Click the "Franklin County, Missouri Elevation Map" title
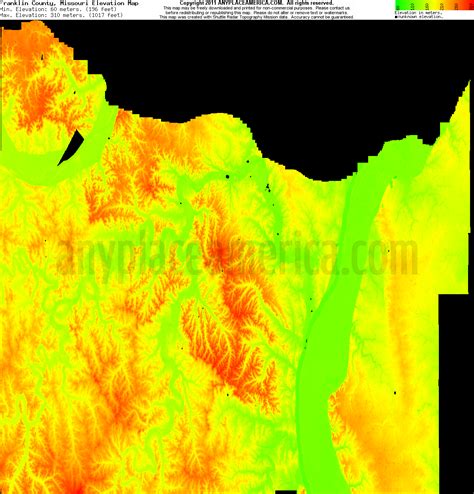474x494 pixels. coord(69,3)
